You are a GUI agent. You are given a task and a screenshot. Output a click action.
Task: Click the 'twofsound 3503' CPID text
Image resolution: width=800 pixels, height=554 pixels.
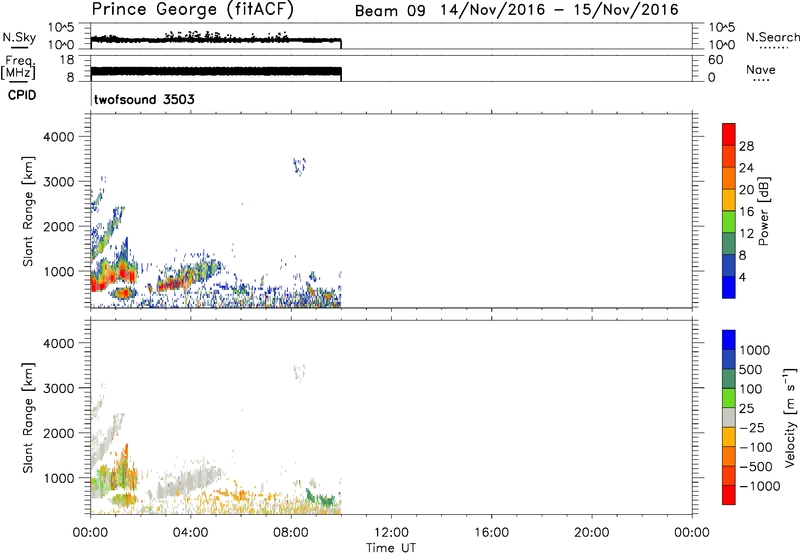(144, 99)
